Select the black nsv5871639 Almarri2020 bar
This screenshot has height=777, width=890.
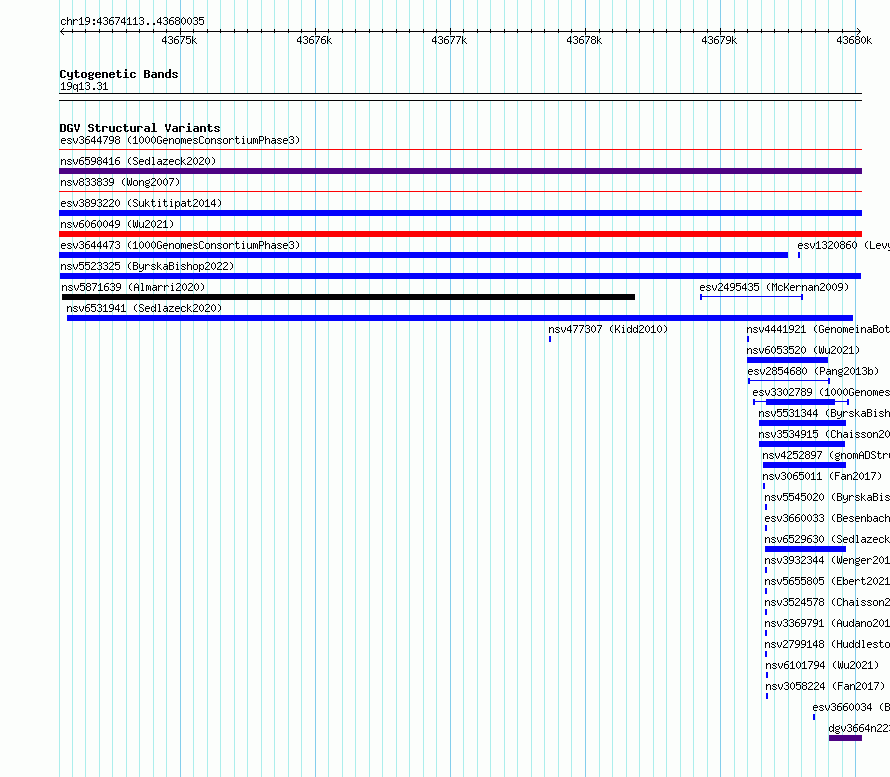tap(349, 297)
